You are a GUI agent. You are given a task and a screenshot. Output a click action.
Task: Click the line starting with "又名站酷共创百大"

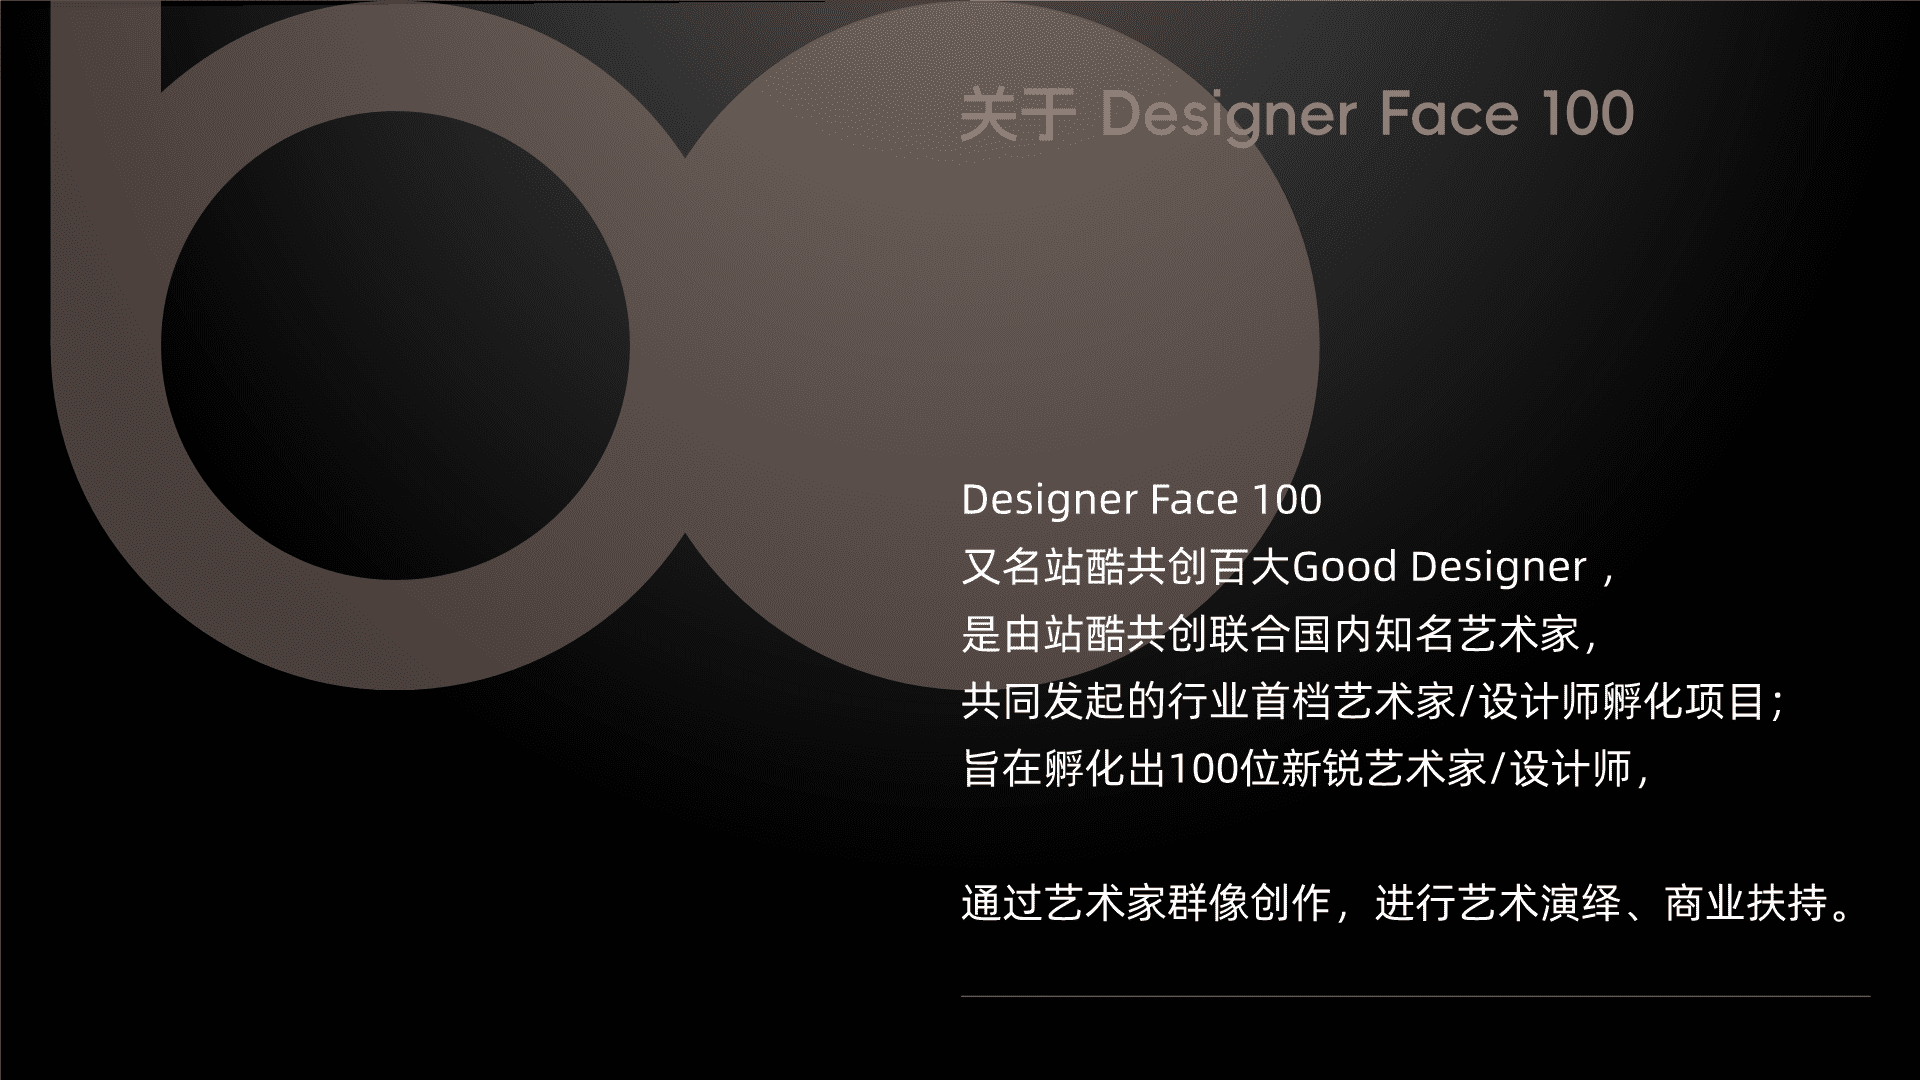[1288, 567]
